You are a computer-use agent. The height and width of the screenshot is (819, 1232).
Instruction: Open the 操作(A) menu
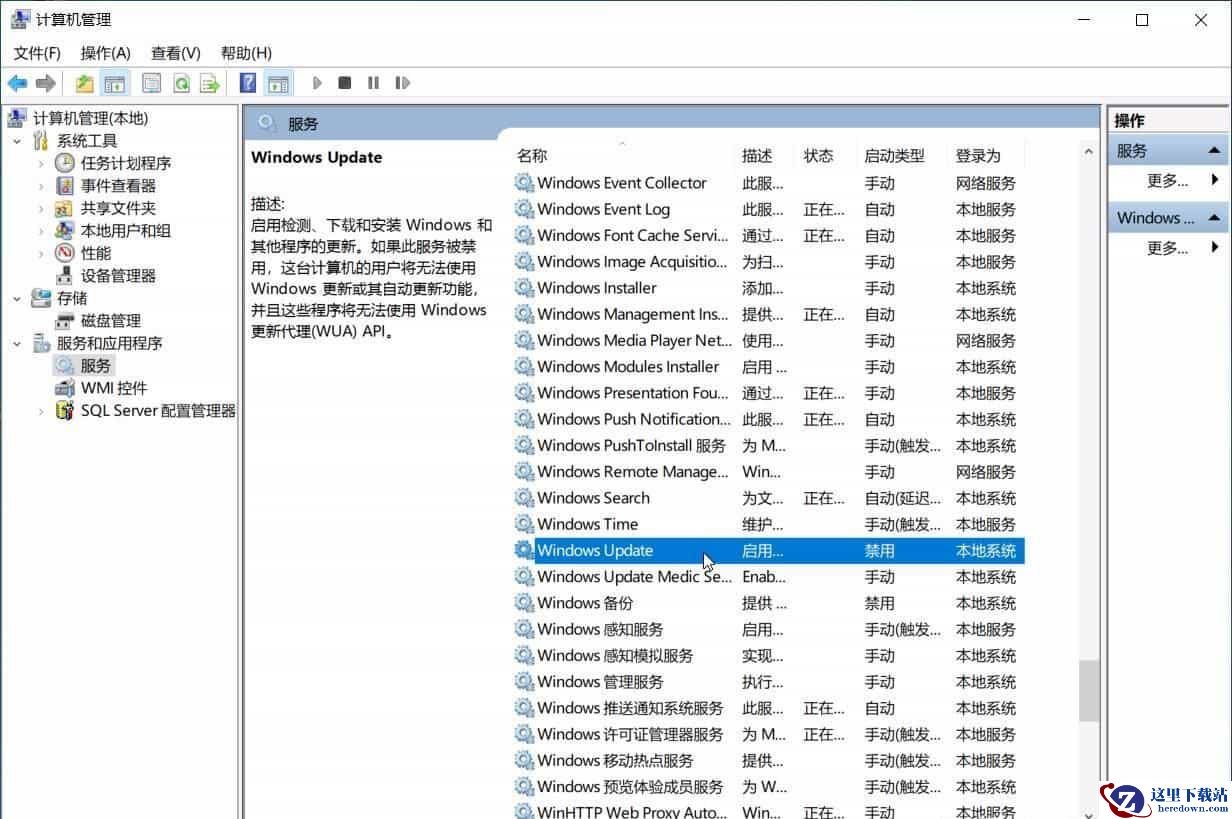pos(106,53)
